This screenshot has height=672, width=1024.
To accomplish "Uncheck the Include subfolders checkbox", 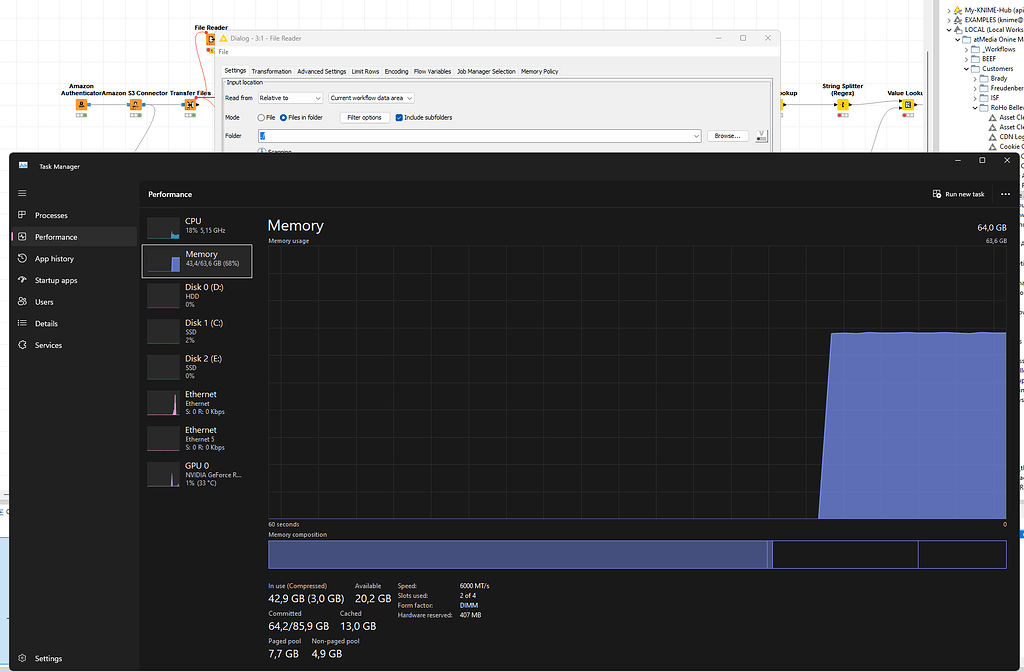I will click(399, 118).
